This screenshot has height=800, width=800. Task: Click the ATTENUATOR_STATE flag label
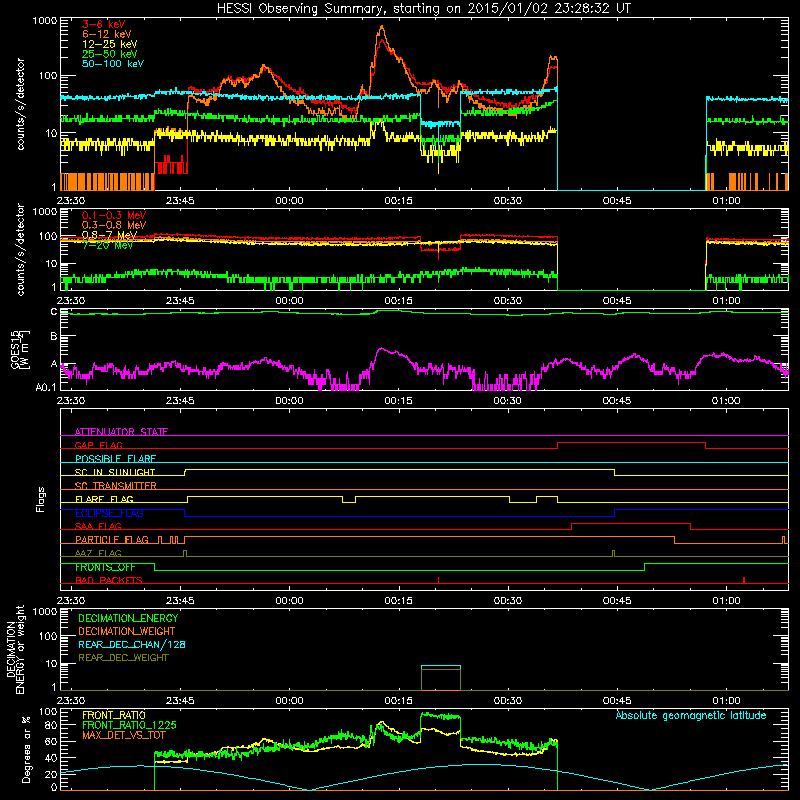tap(121, 432)
